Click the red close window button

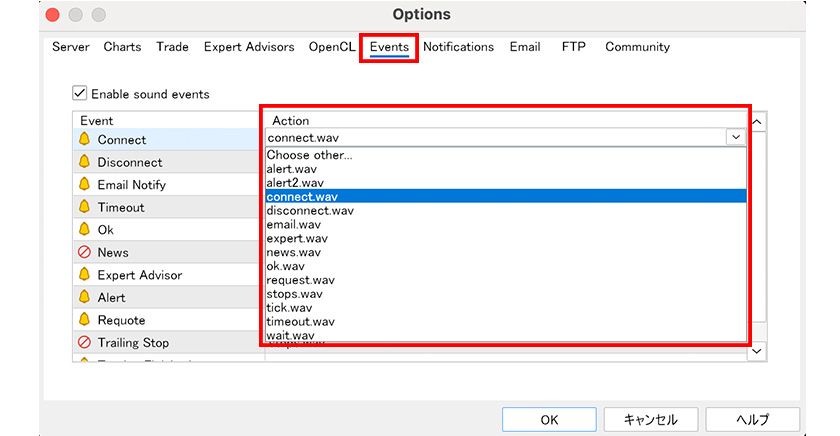(x=52, y=15)
